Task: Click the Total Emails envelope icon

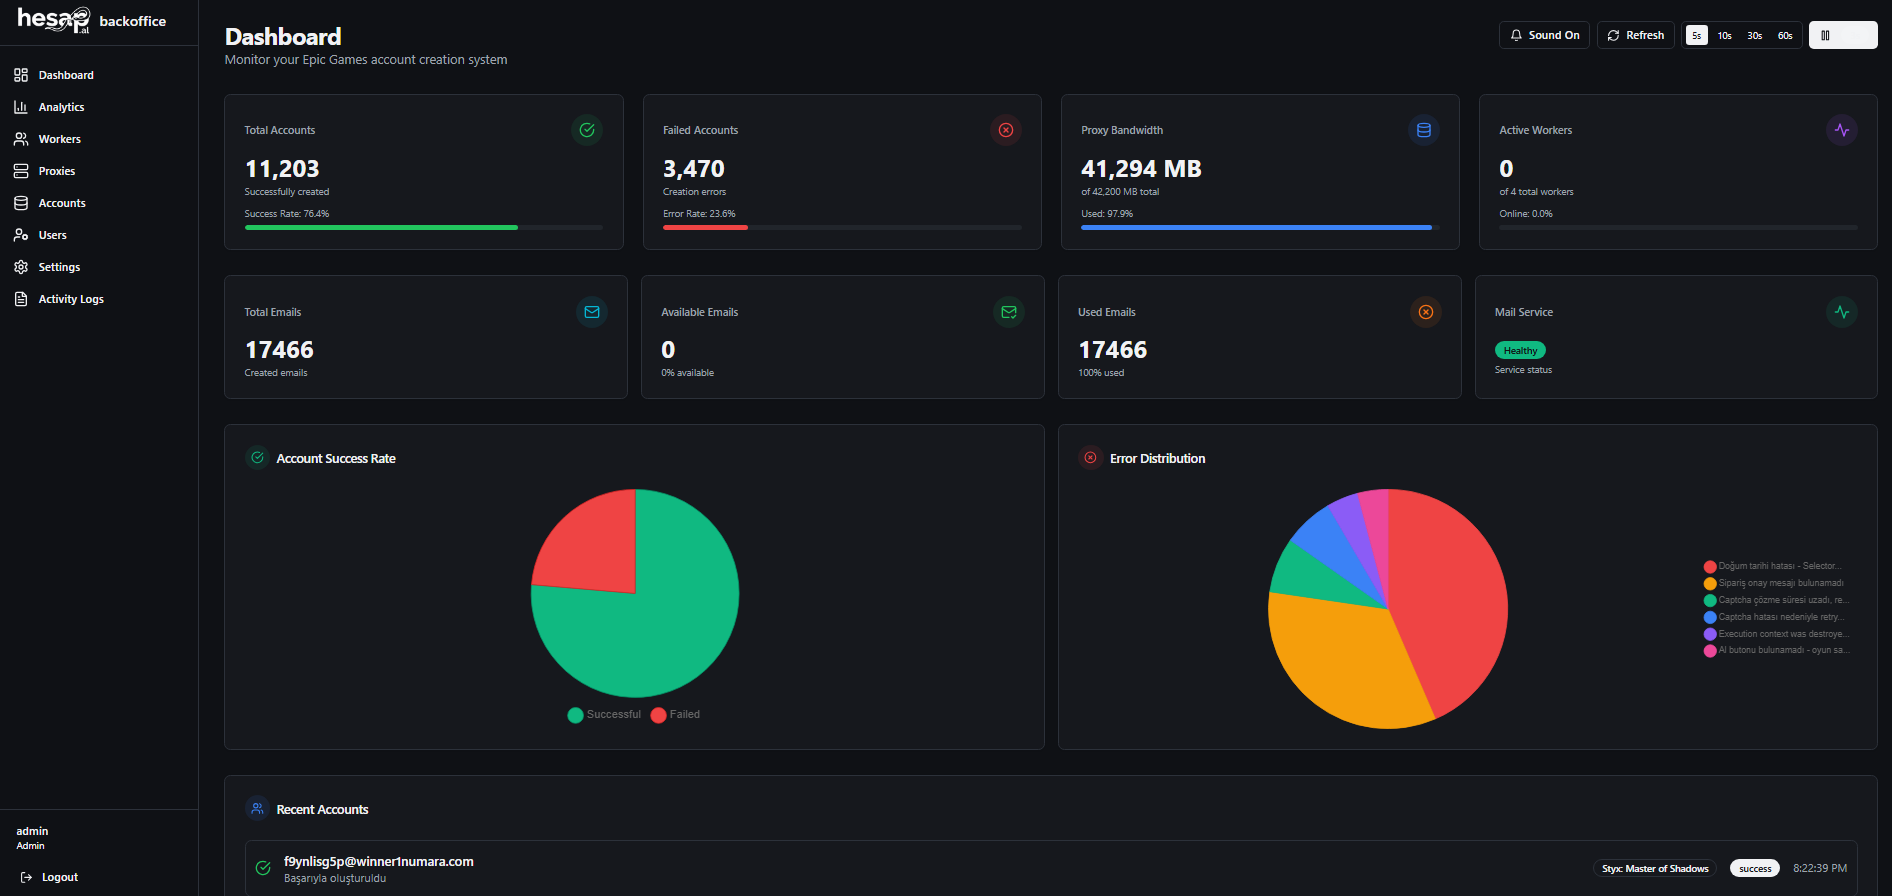Action: pos(592,312)
